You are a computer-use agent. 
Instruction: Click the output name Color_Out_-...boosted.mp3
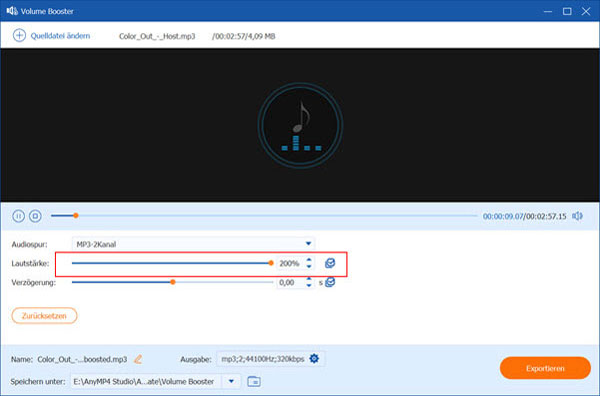tap(82, 359)
